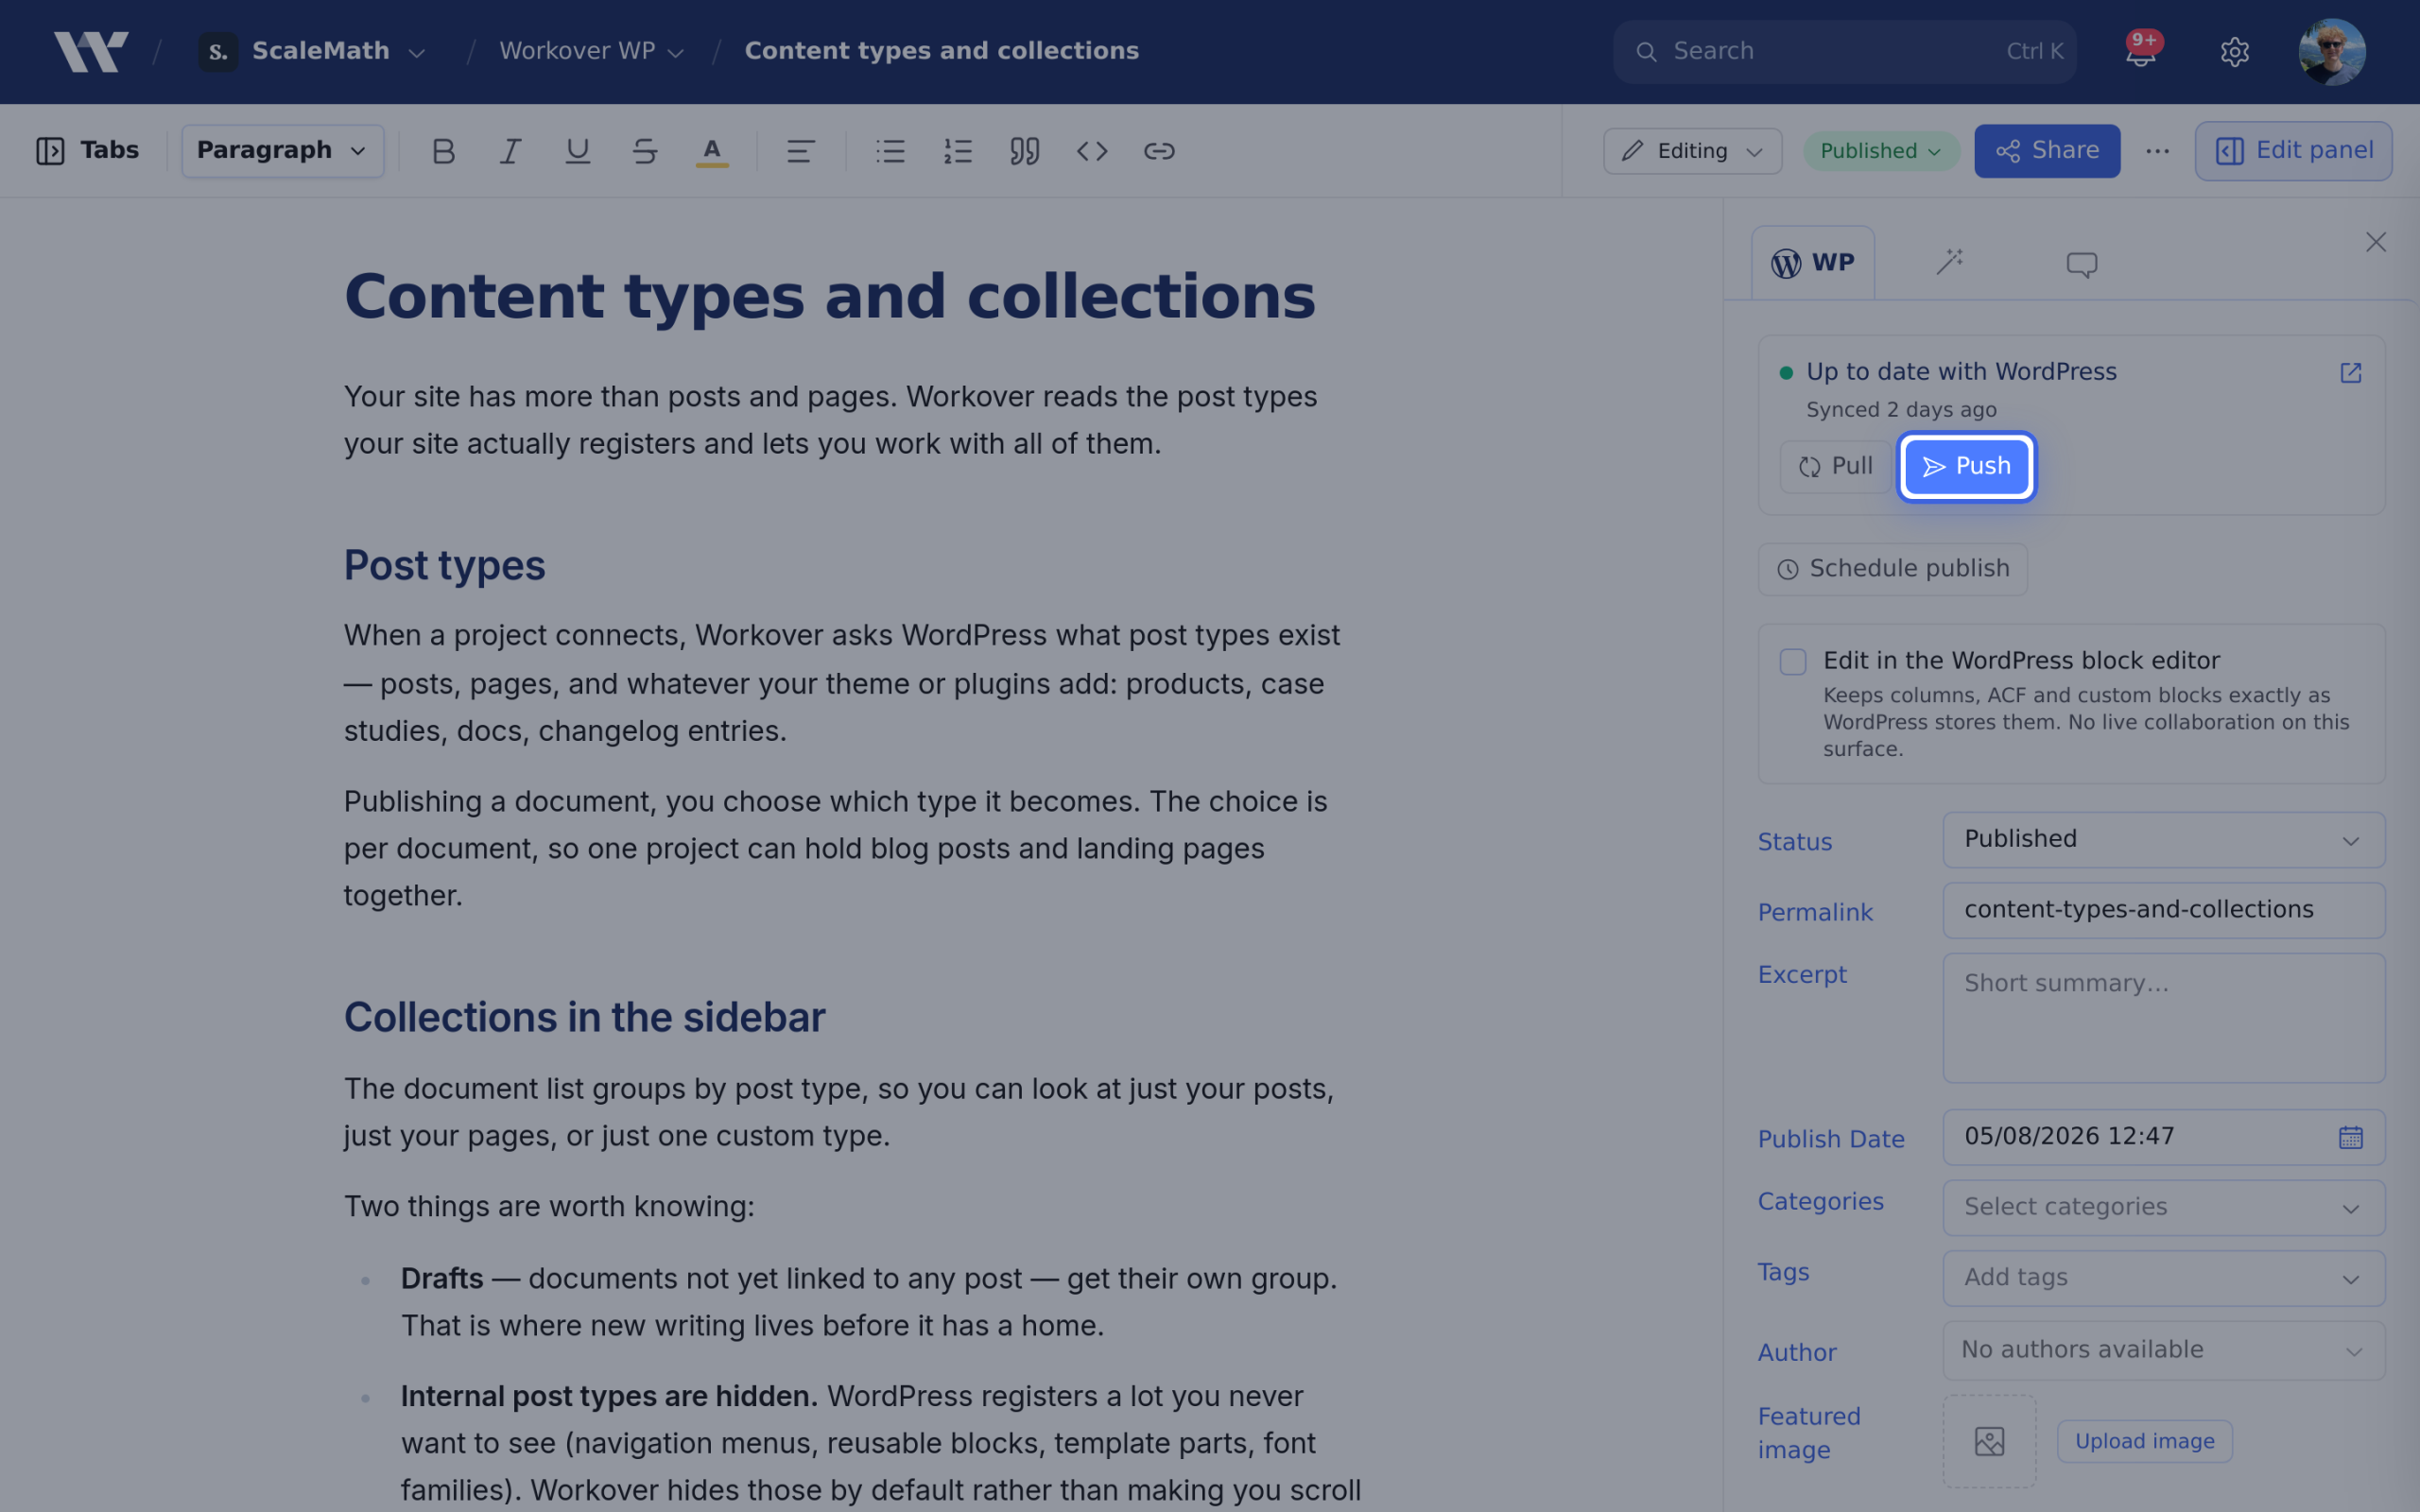The height and width of the screenshot is (1512, 2420).
Task: Open the Status dropdown in WP panel
Action: (x=2164, y=840)
